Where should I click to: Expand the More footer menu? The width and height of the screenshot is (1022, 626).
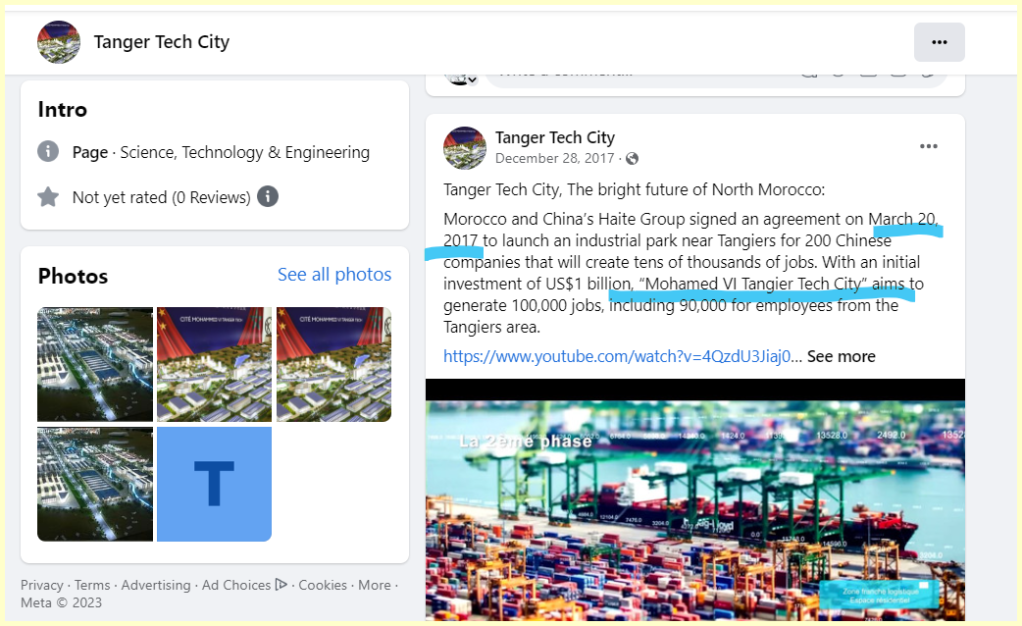(x=374, y=585)
